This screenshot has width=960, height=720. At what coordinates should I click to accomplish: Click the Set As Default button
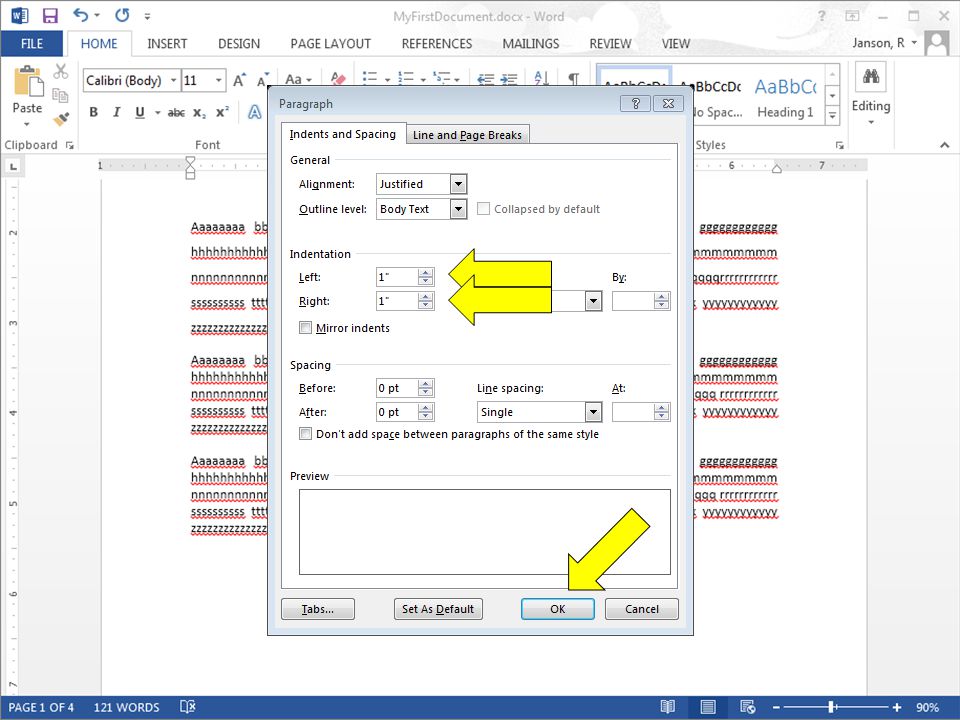tap(438, 609)
